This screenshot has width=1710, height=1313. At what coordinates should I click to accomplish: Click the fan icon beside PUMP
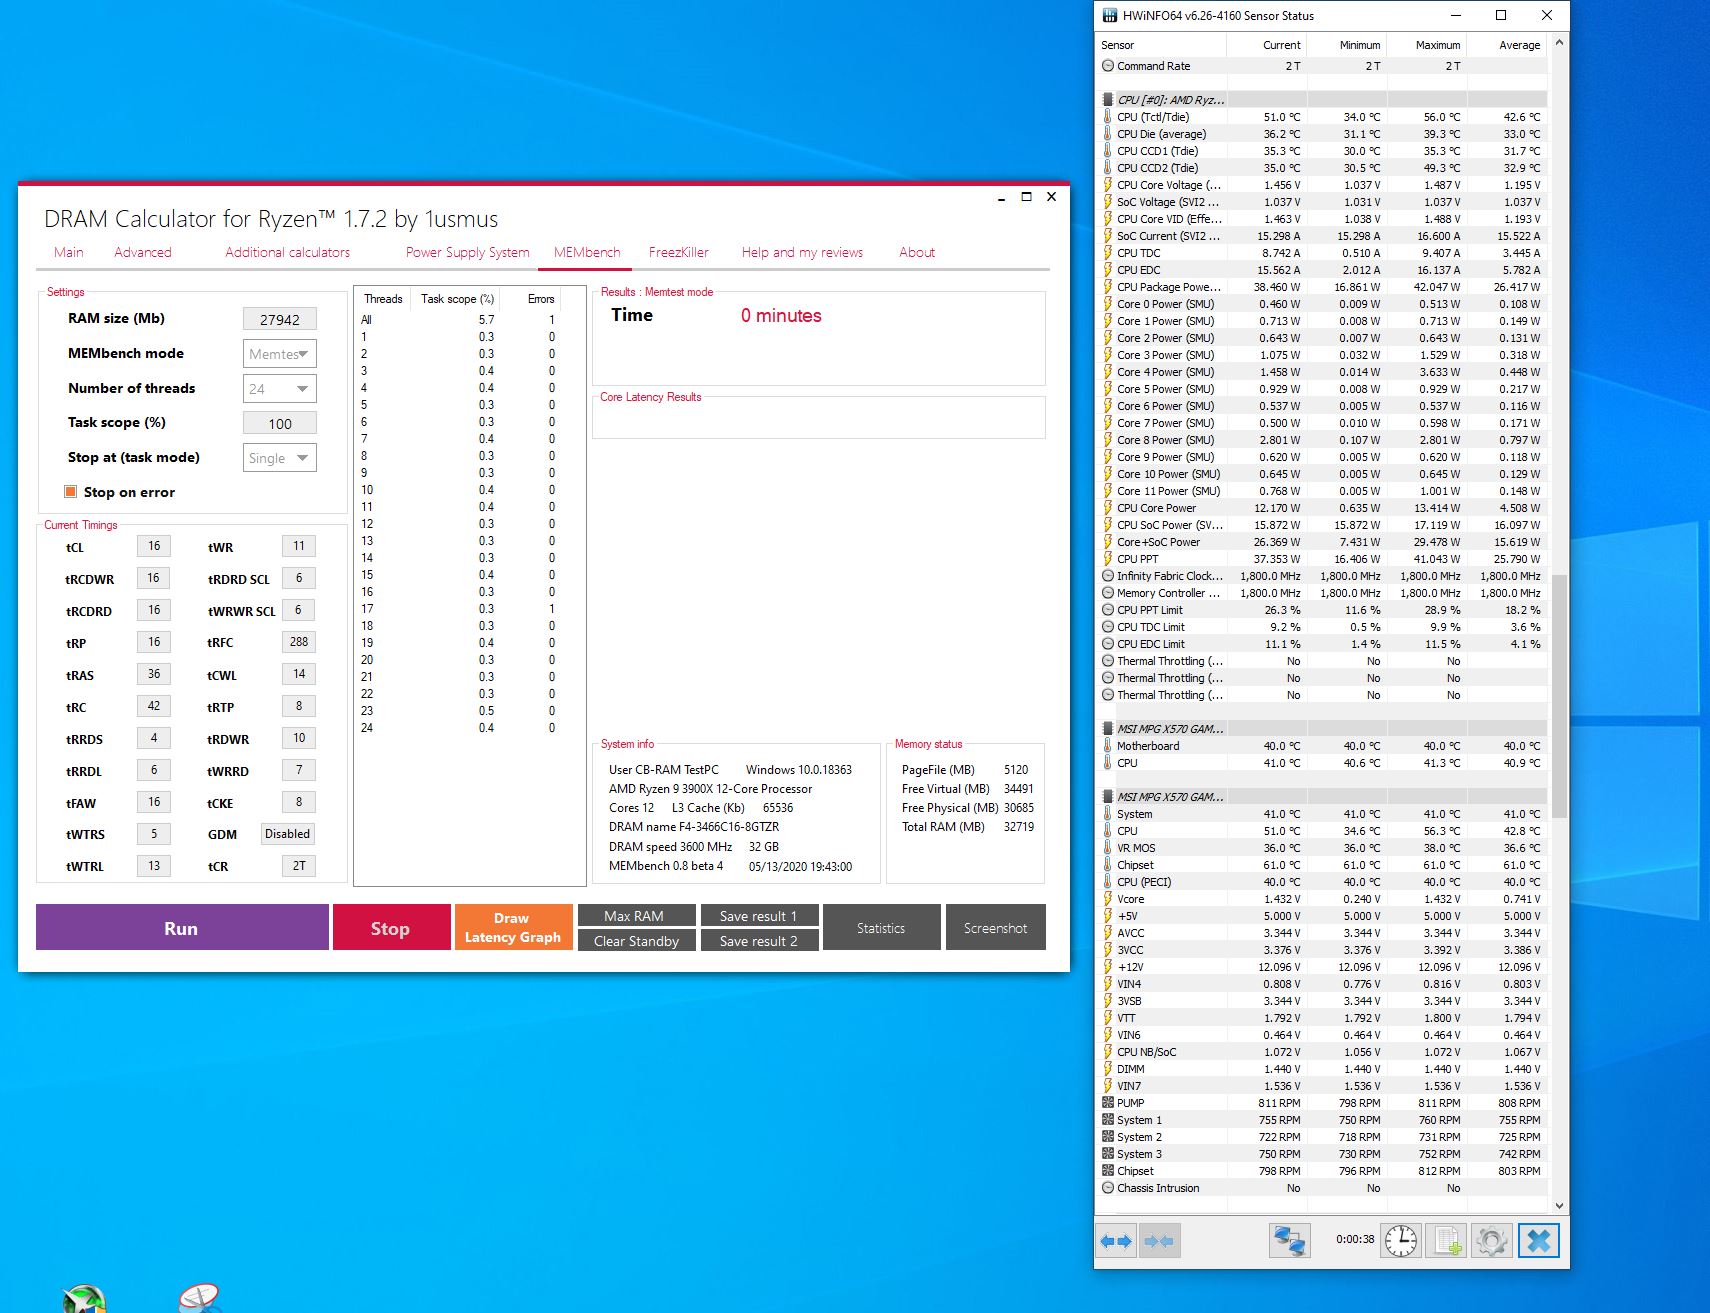[1108, 1103]
